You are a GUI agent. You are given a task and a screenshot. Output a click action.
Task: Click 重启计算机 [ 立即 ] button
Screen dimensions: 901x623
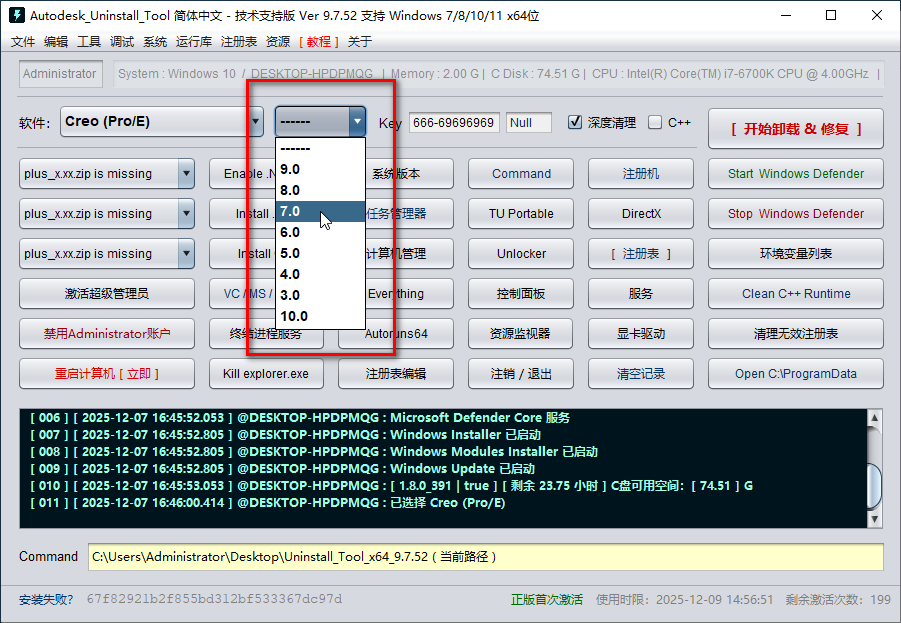click(x=107, y=374)
